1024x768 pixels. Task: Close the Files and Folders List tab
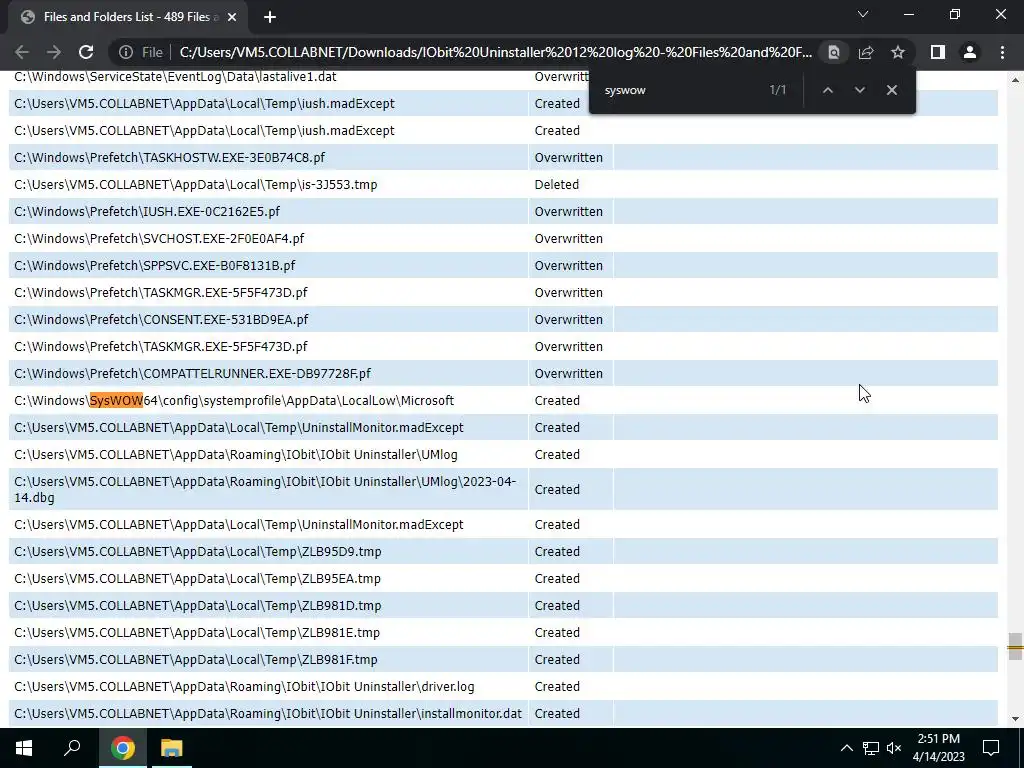[x=231, y=17]
